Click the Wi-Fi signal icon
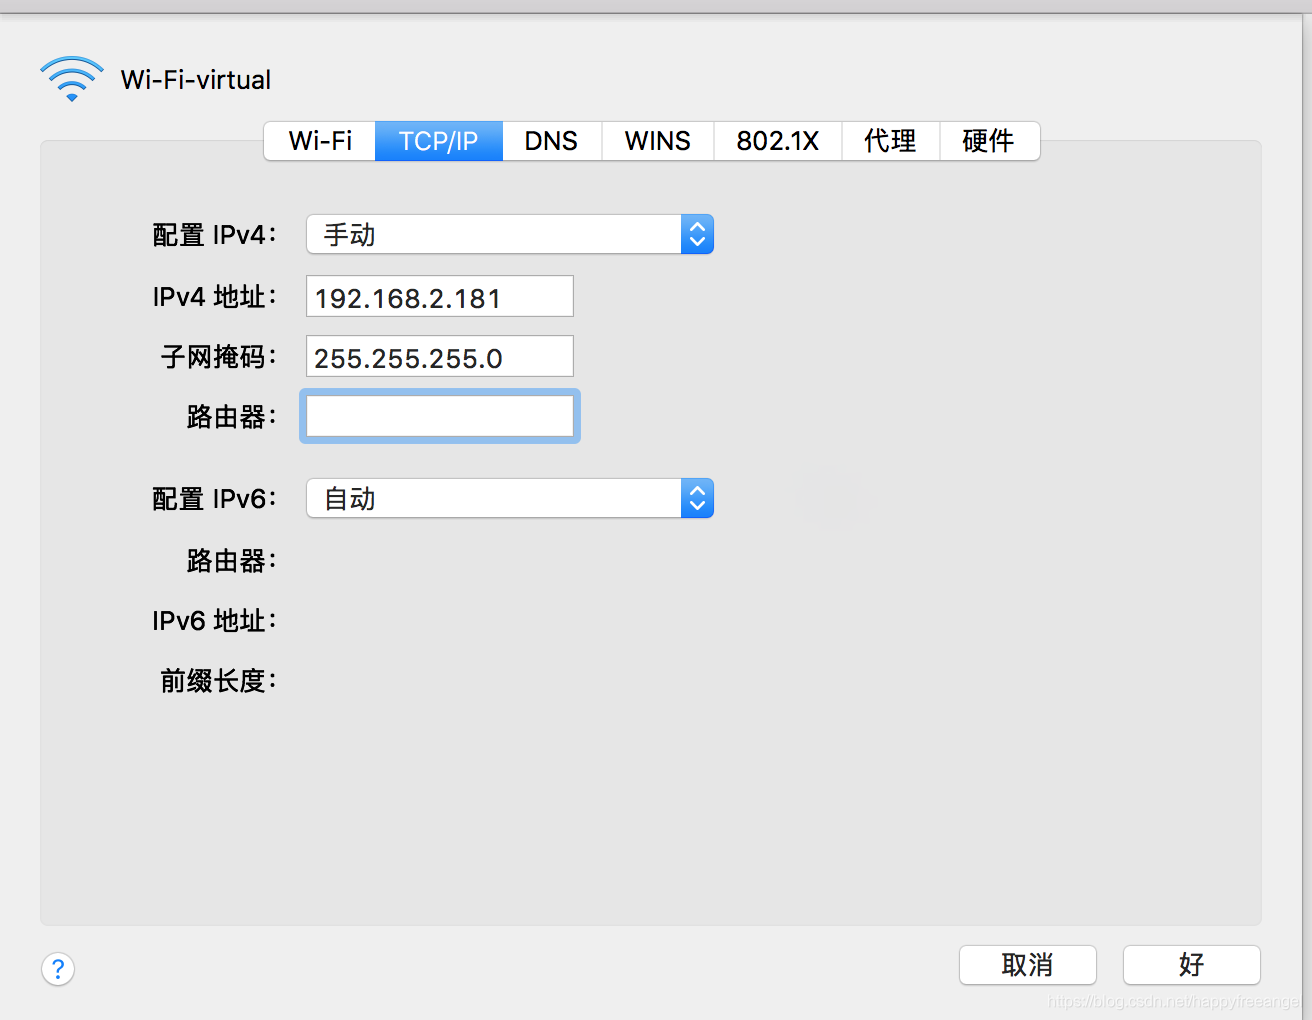This screenshot has width=1312, height=1020. [72, 79]
